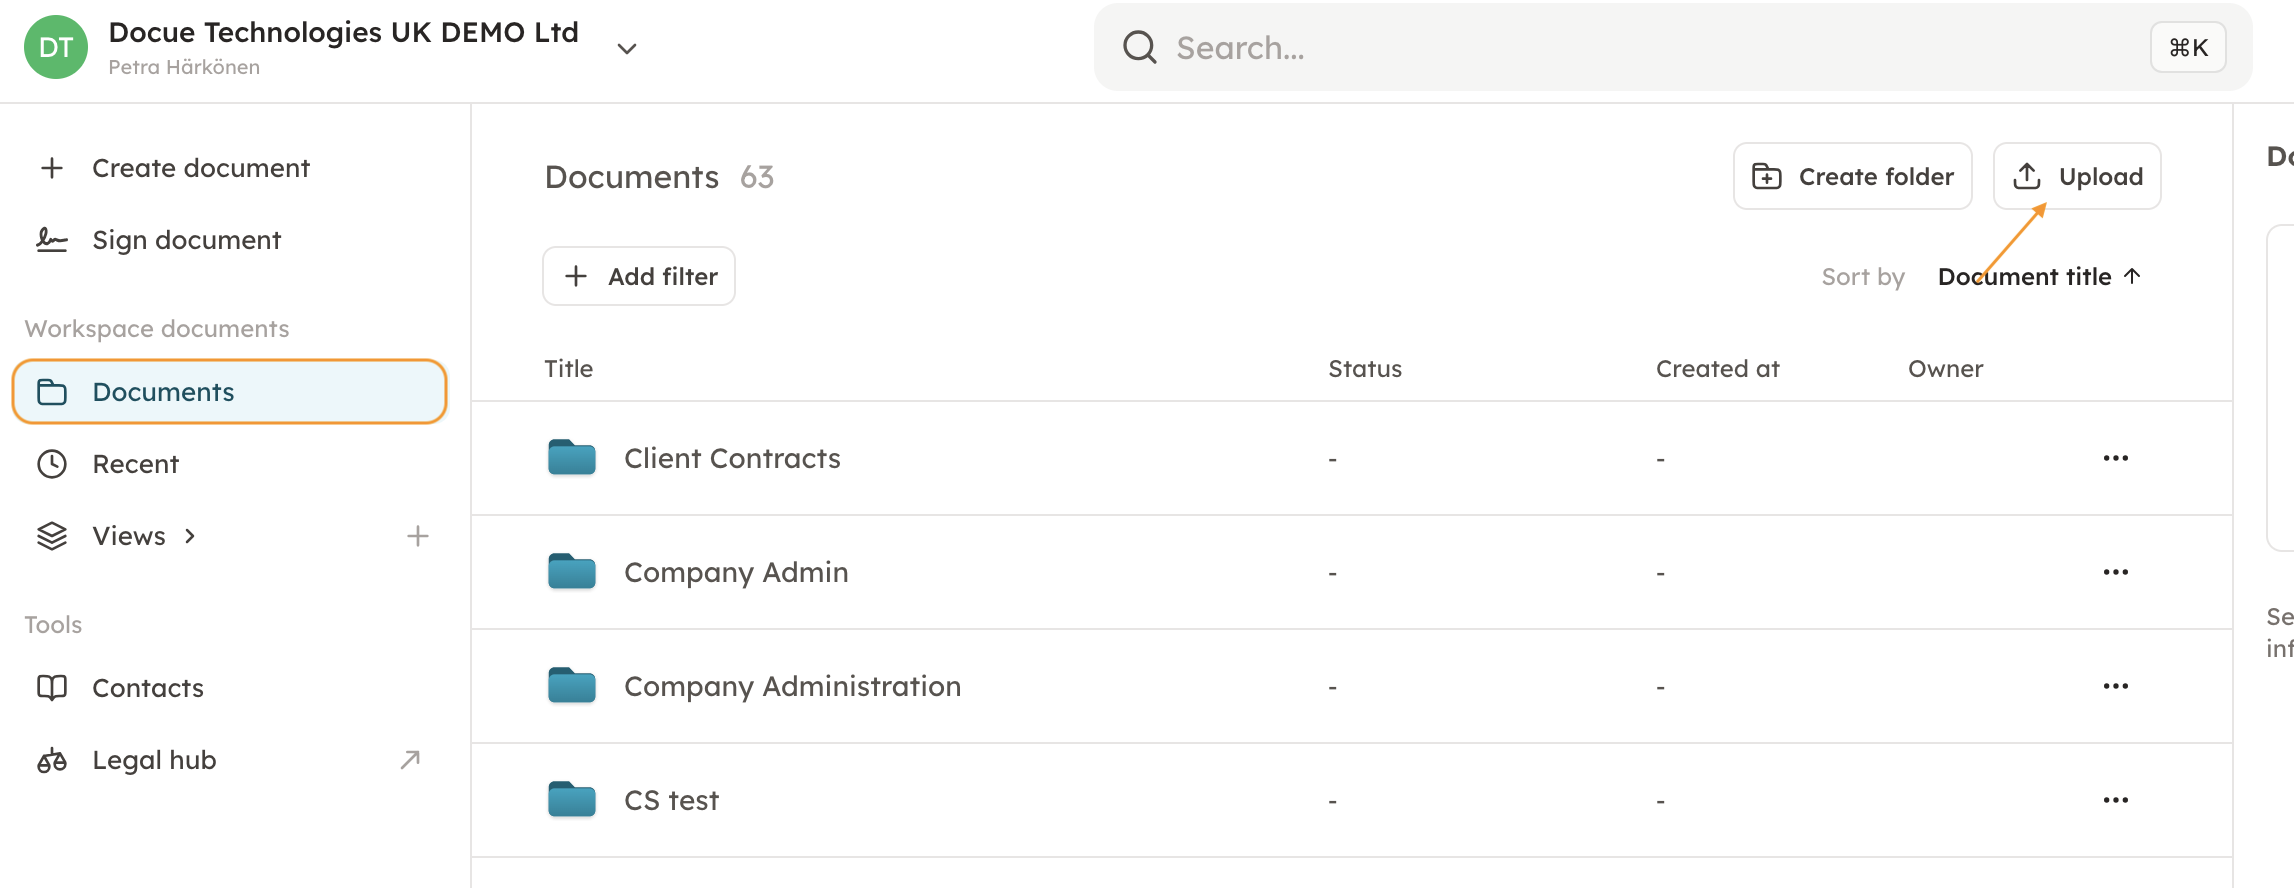Click the Create folder button
2294x888 pixels.
coord(1852,176)
